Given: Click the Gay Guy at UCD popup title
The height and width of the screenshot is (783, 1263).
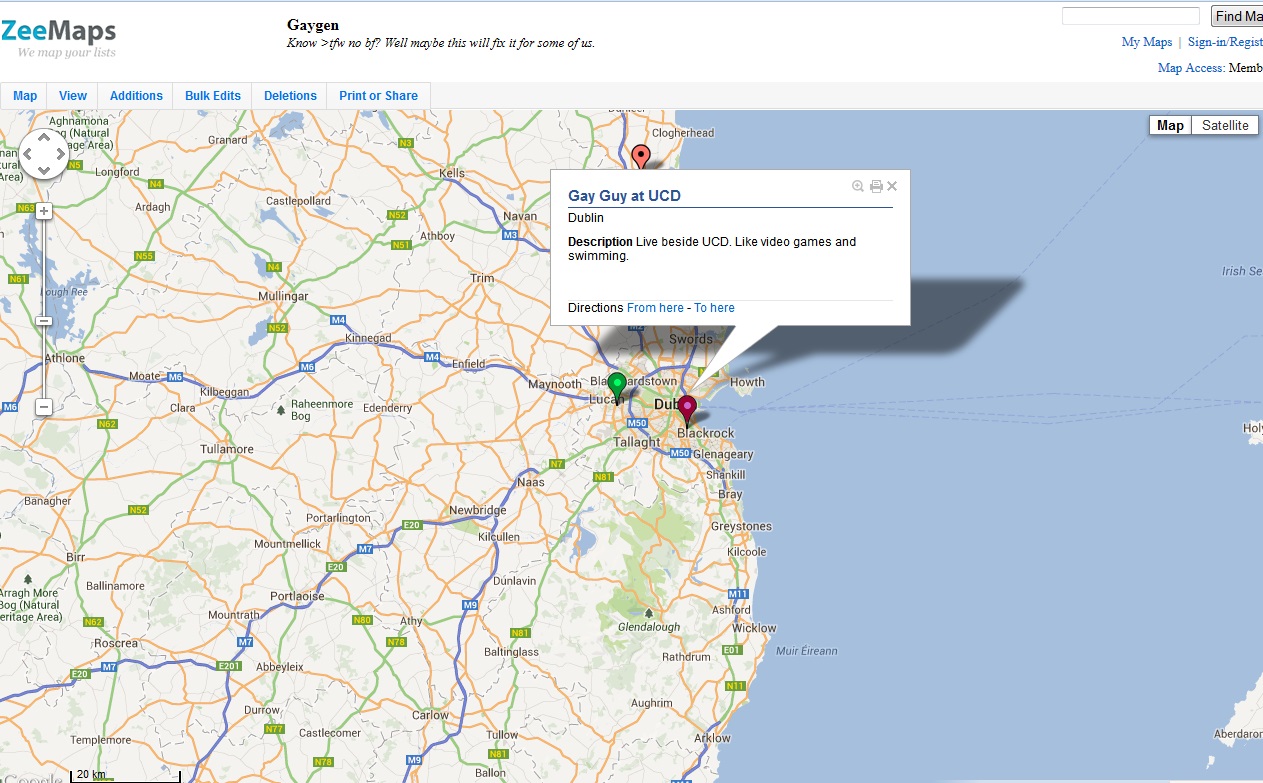Looking at the screenshot, I should coord(624,196).
